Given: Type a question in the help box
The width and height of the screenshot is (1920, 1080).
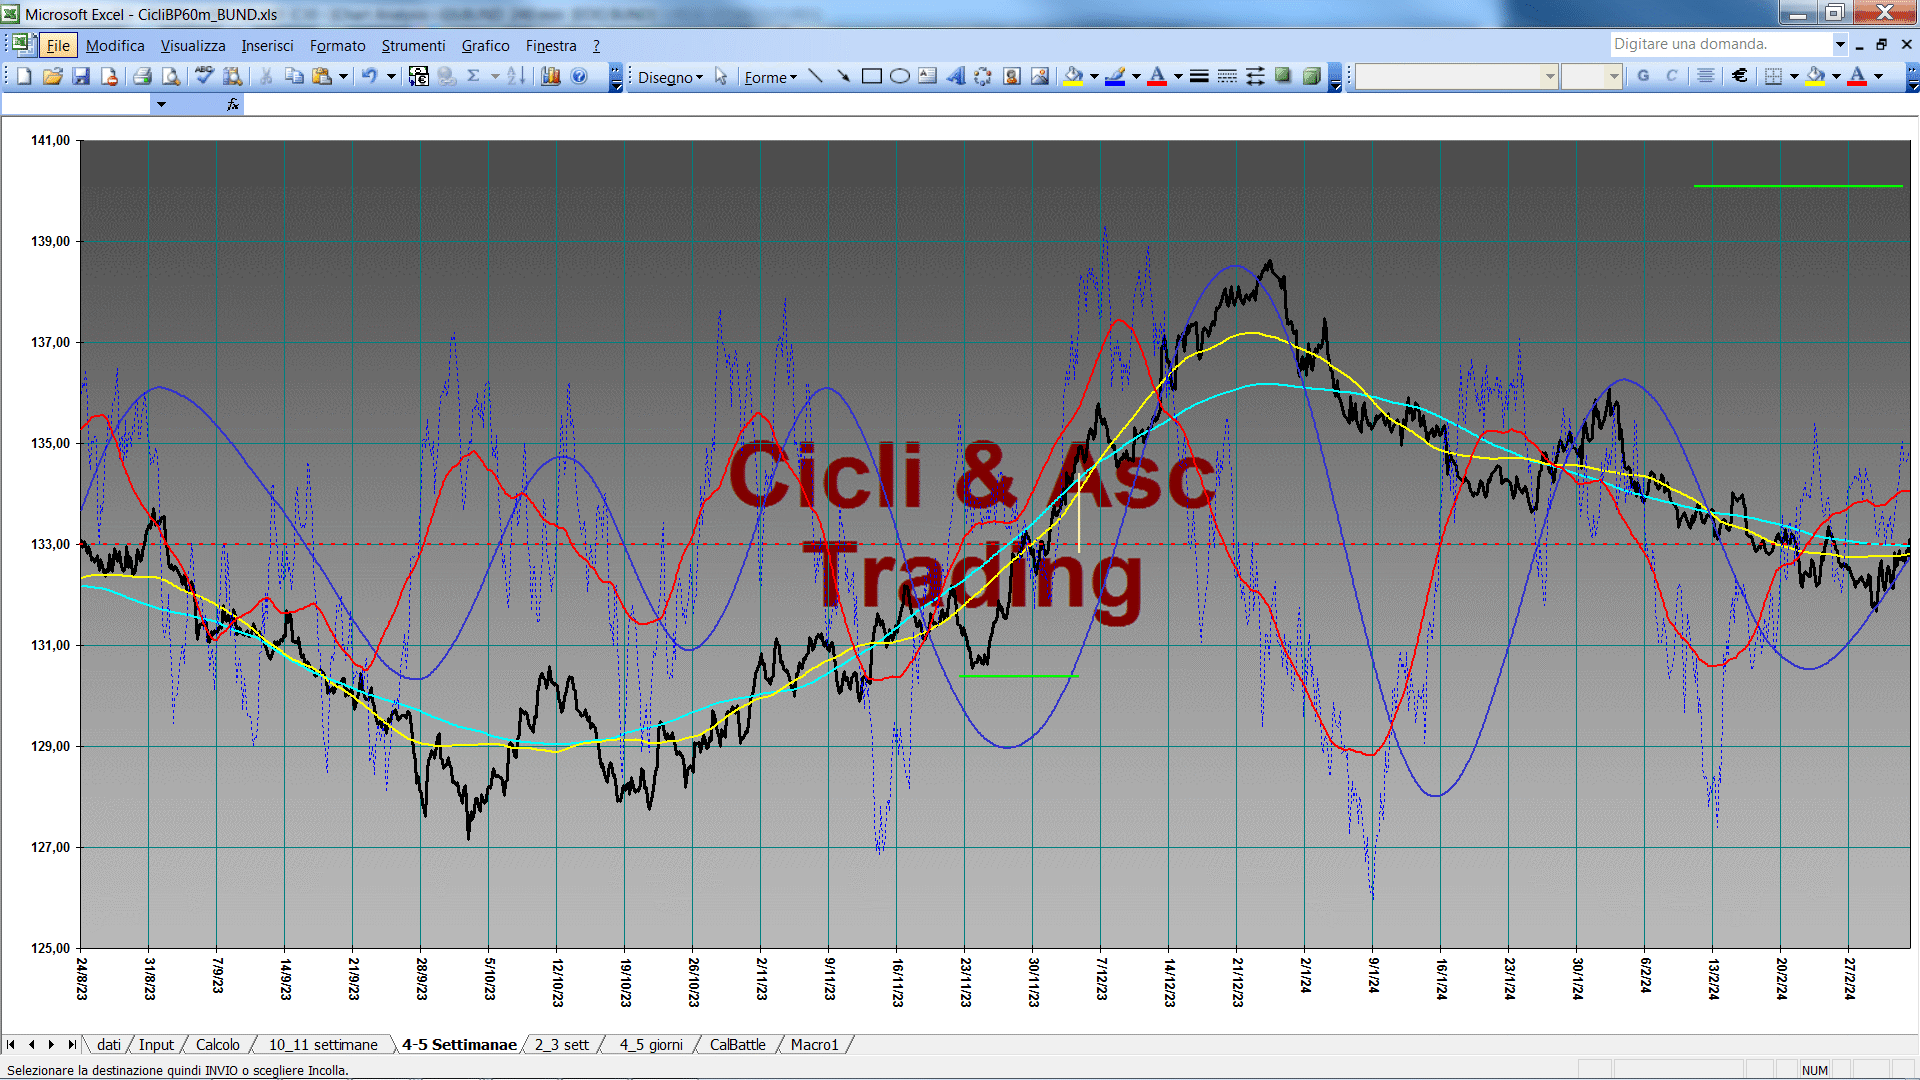Looking at the screenshot, I should pos(1721,44).
